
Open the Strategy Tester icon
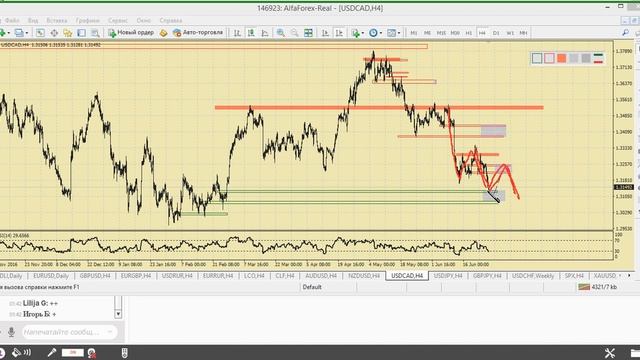[95, 33]
